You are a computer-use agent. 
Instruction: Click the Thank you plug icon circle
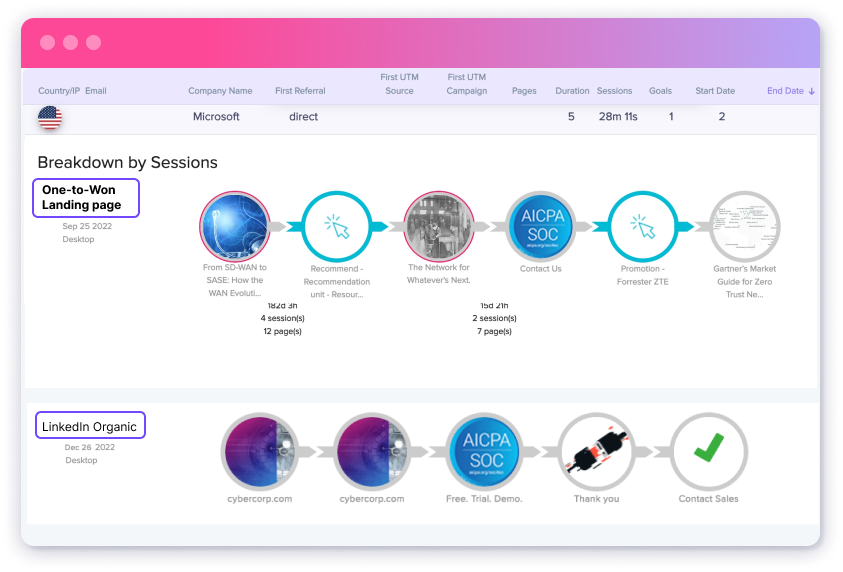[597, 452]
